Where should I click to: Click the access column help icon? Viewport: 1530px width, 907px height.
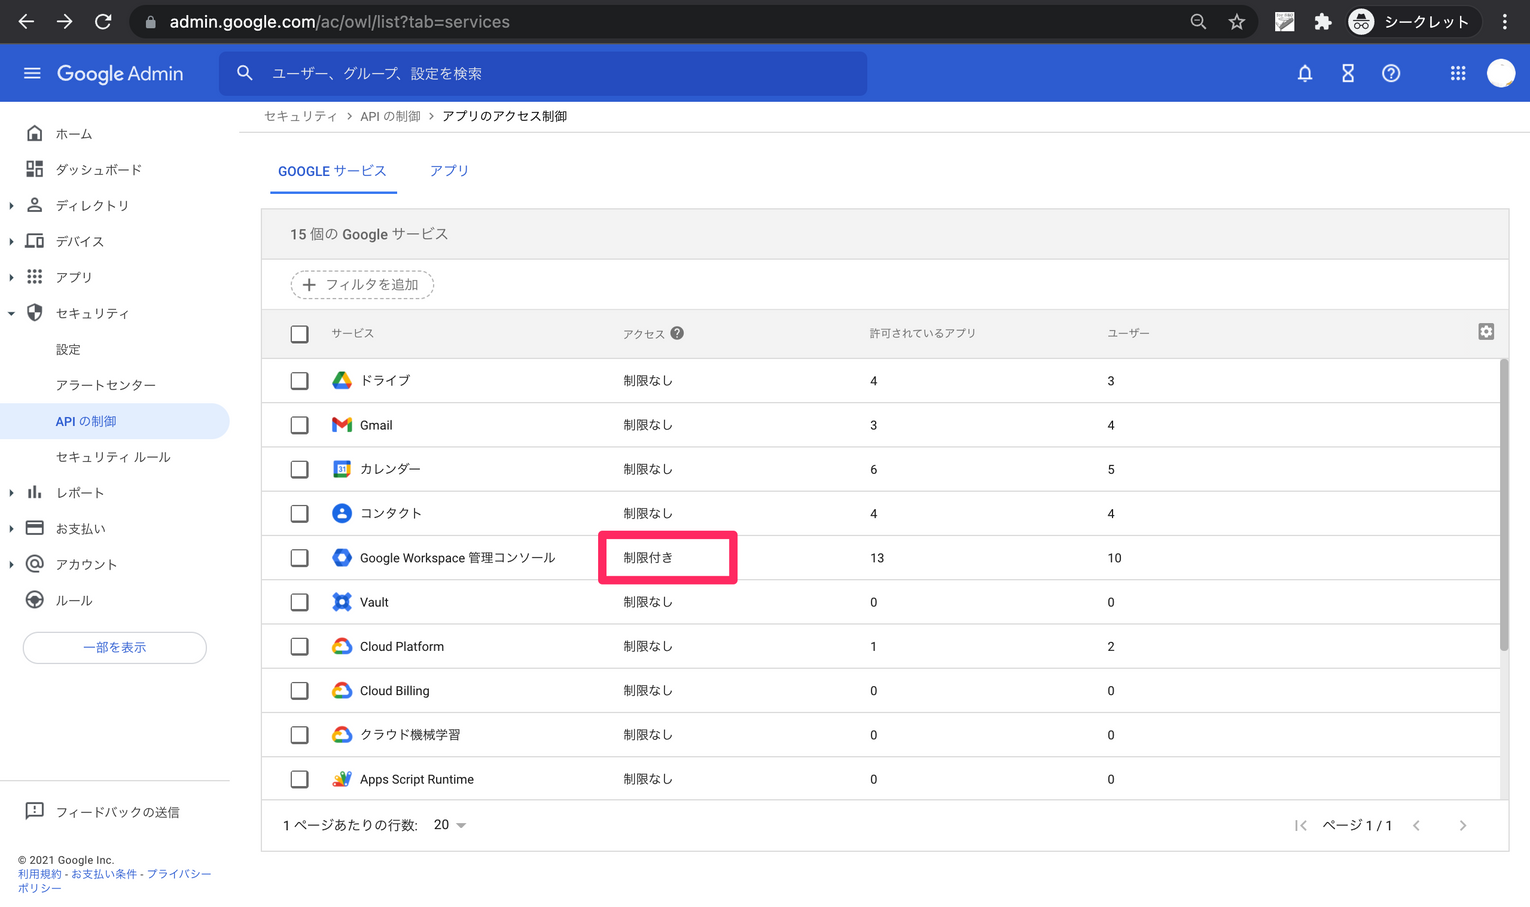tap(677, 333)
